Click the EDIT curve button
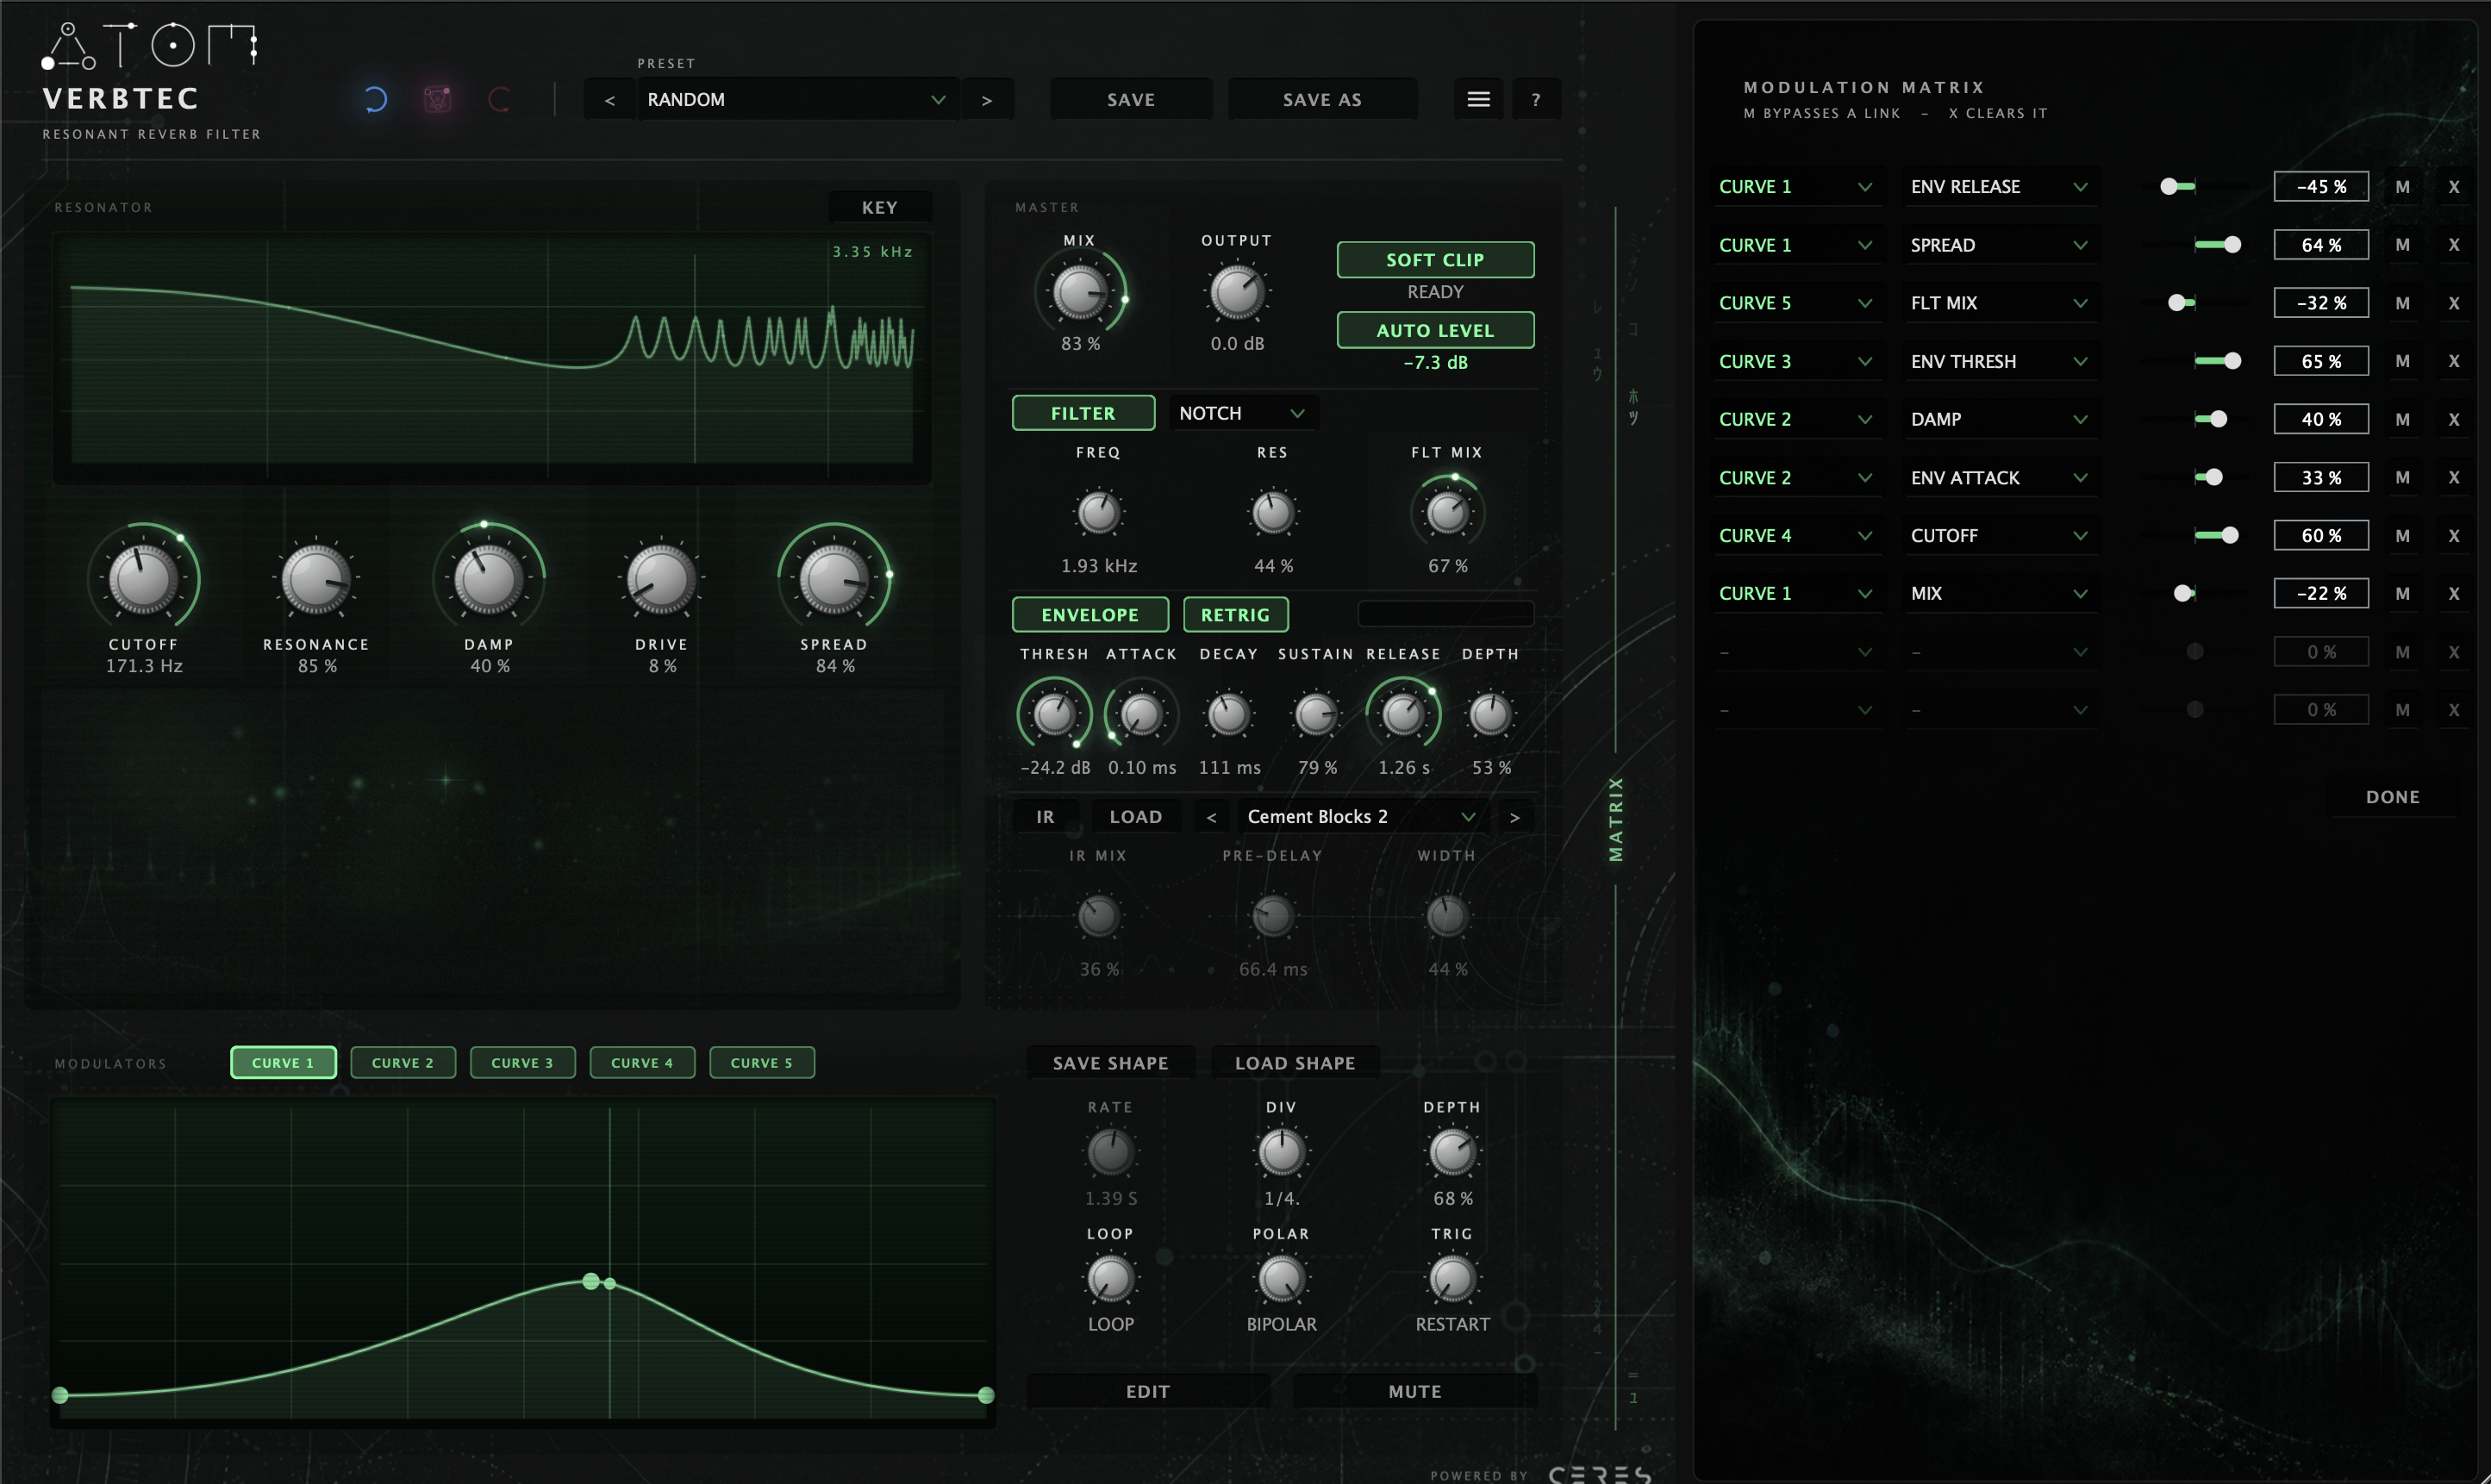This screenshot has width=2491, height=1484. [x=1147, y=1391]
